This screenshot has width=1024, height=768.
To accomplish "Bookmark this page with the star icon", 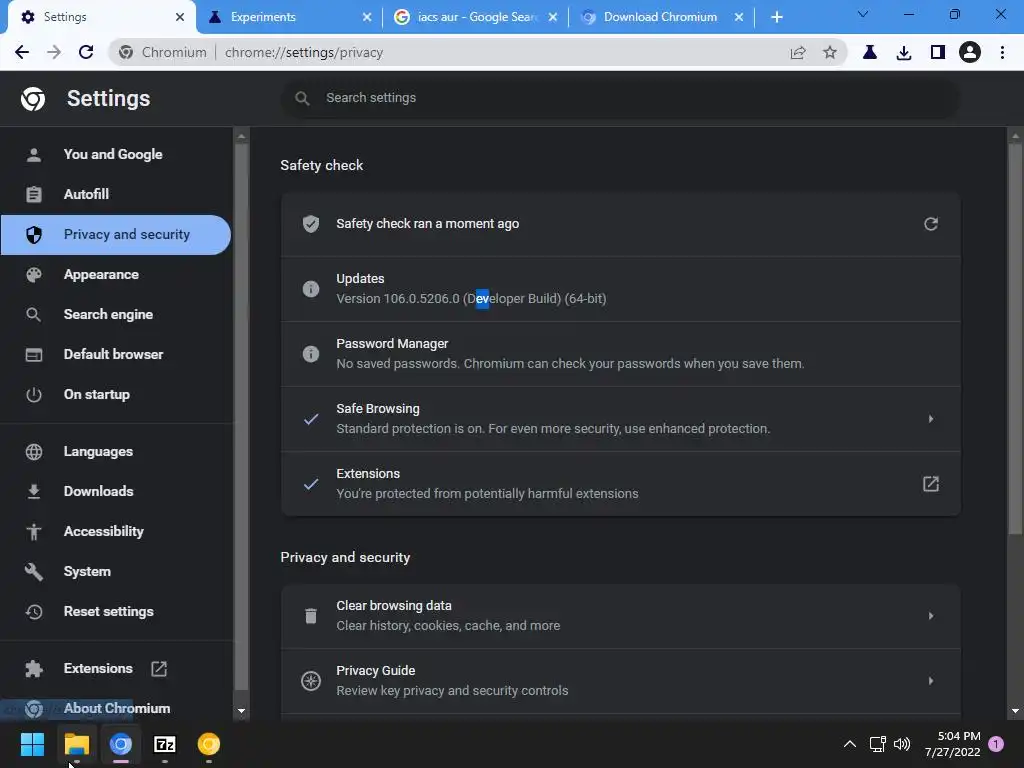I will [829, 52].
